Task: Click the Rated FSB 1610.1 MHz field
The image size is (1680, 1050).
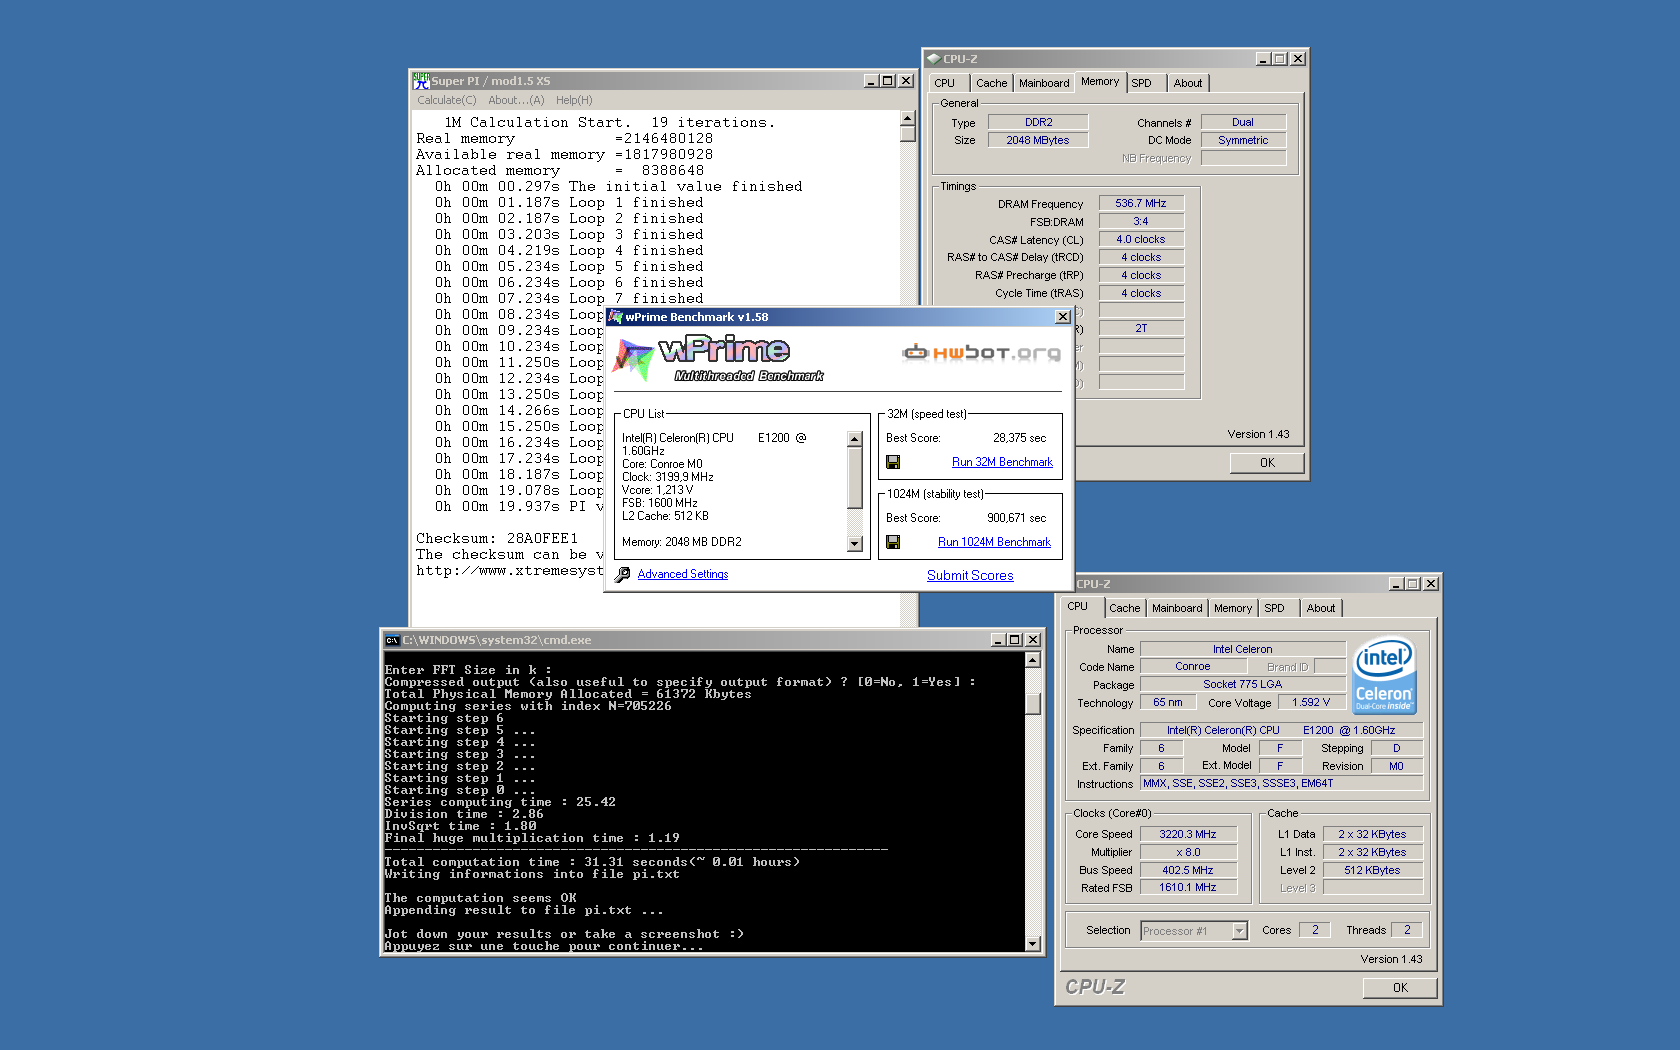Action: pyautogui.click(x=1188, y=887)
